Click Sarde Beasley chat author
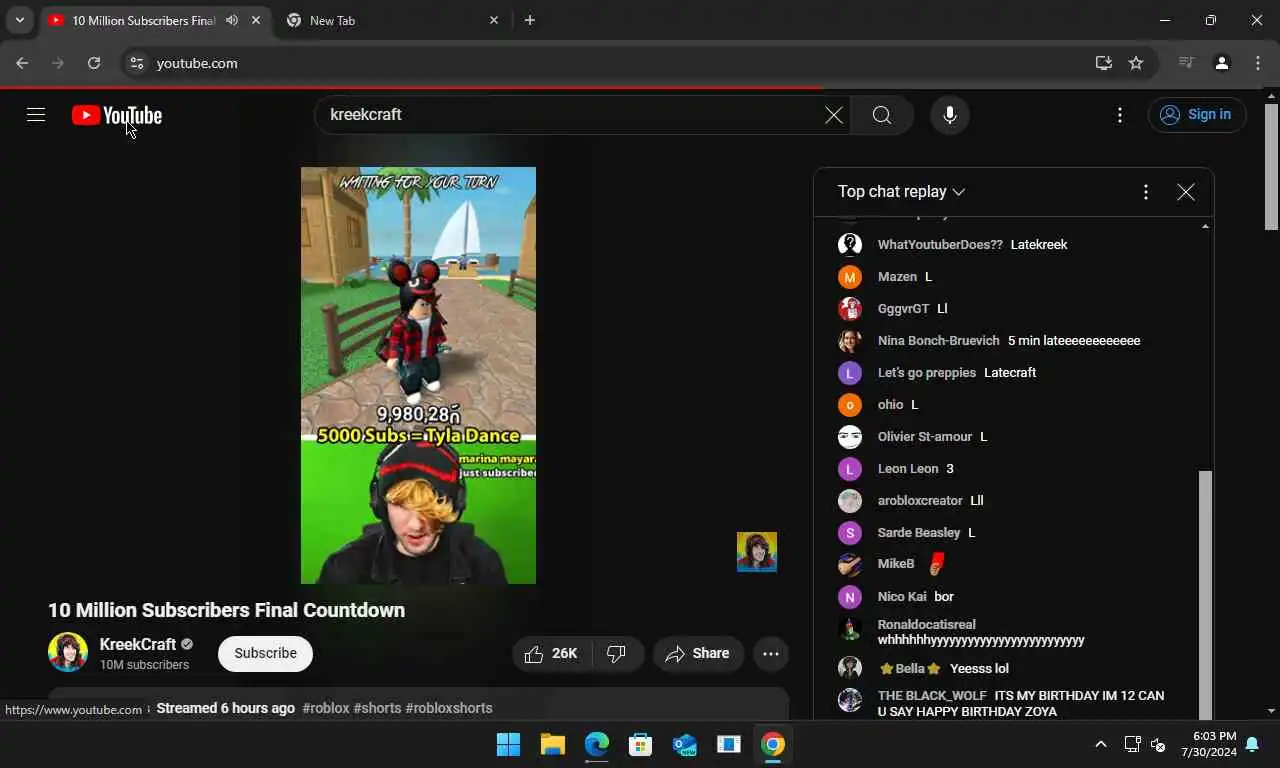Screen dimensions: 1280x768 coord(919,533)
